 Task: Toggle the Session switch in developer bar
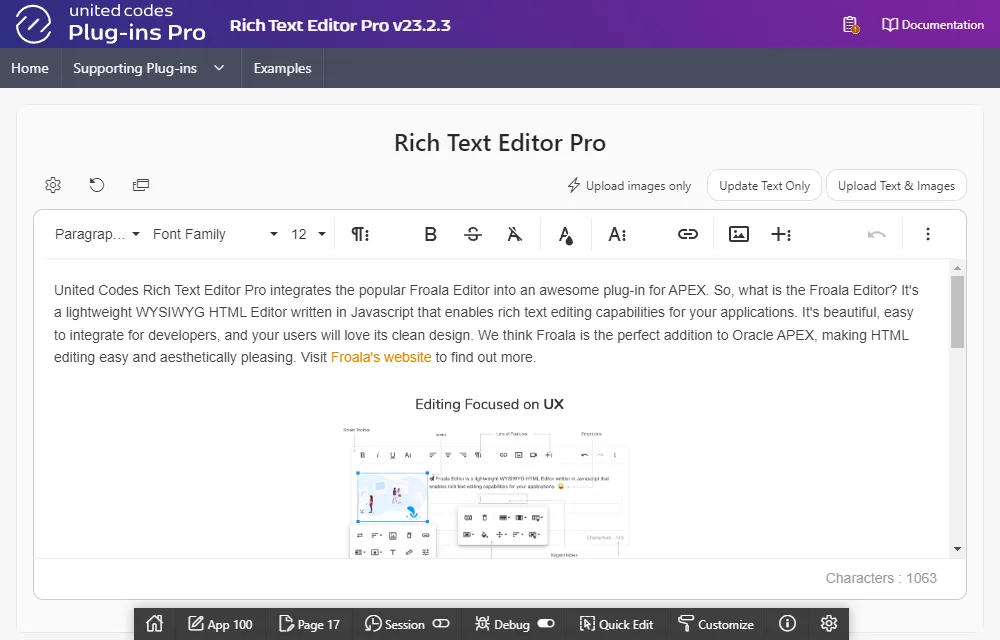[441, 624]
